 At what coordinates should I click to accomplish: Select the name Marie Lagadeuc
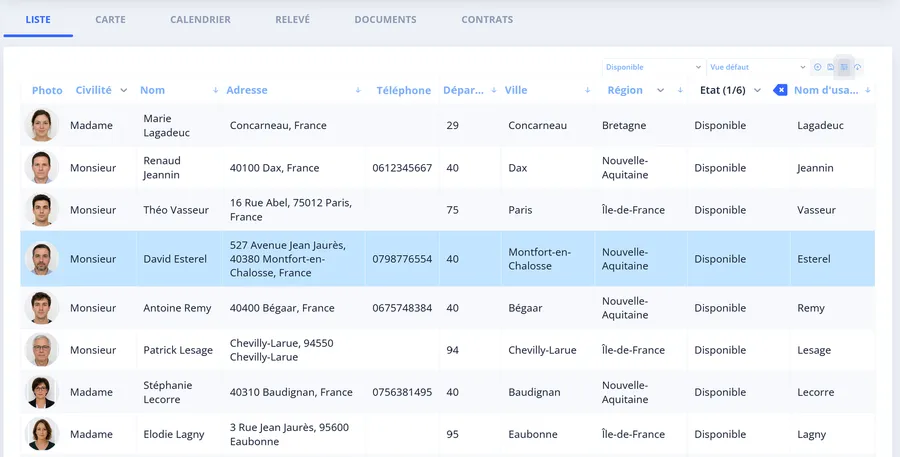tap(166, 125)
